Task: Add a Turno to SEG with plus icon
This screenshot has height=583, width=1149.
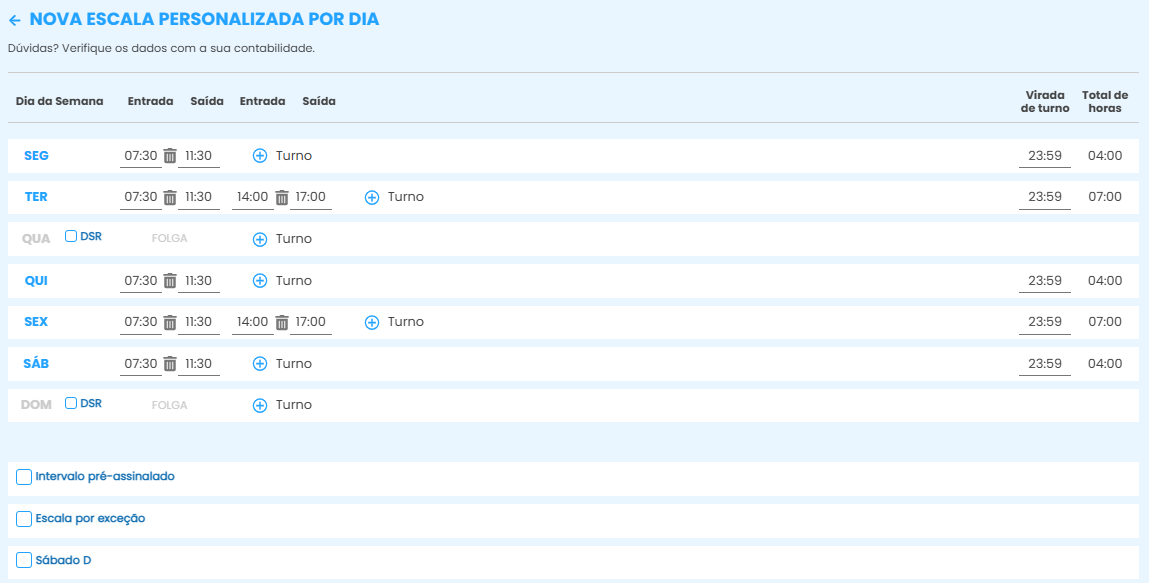Action: pyautogui.click(x=260, y=156)
